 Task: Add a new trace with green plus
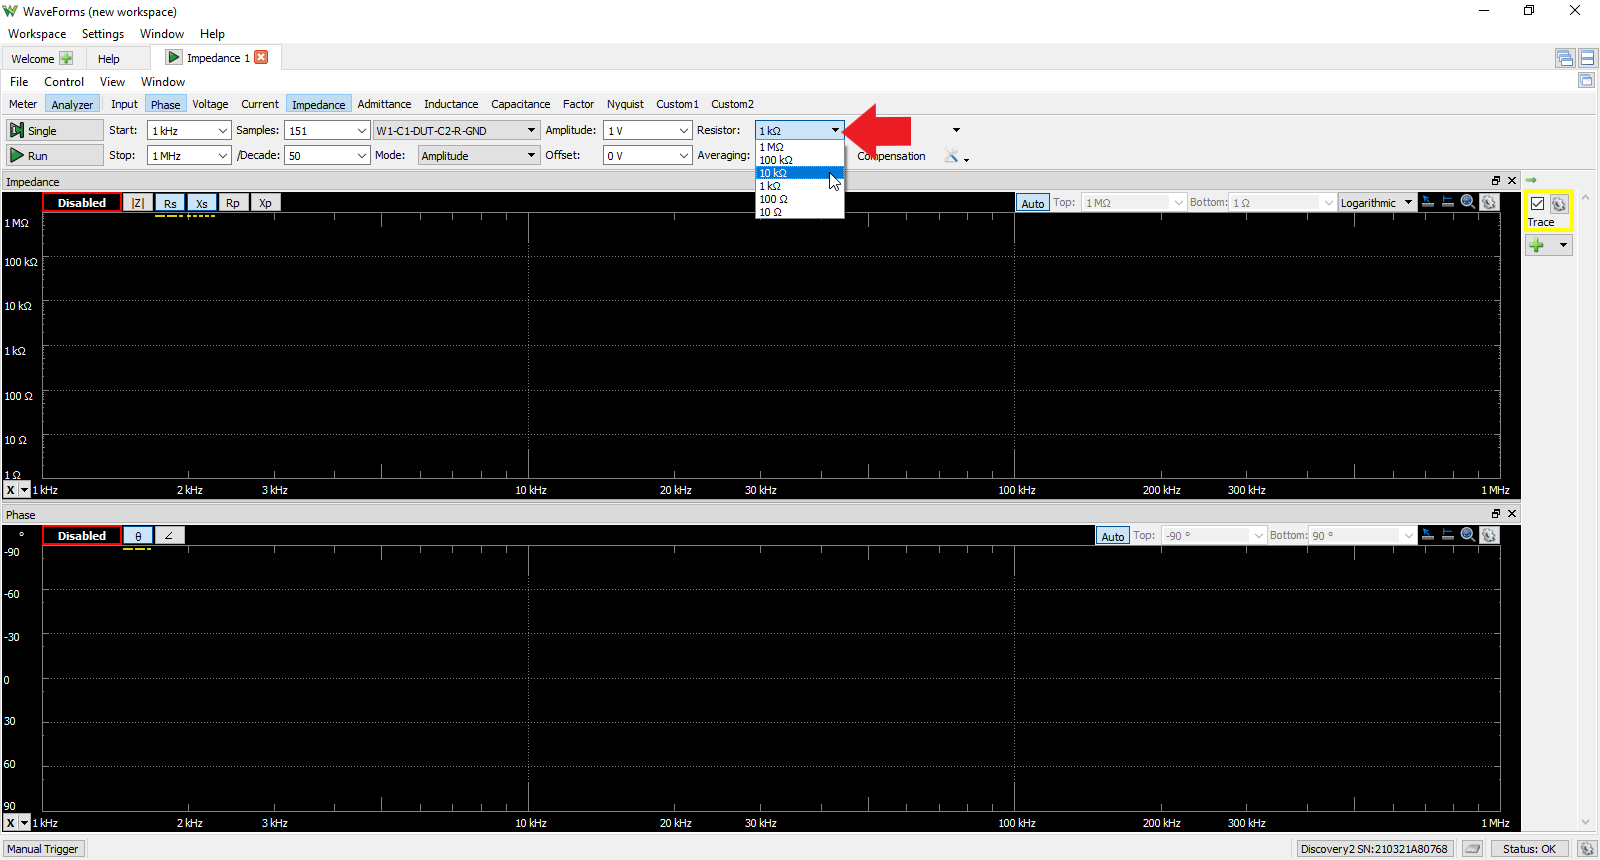click(1537, 245)
